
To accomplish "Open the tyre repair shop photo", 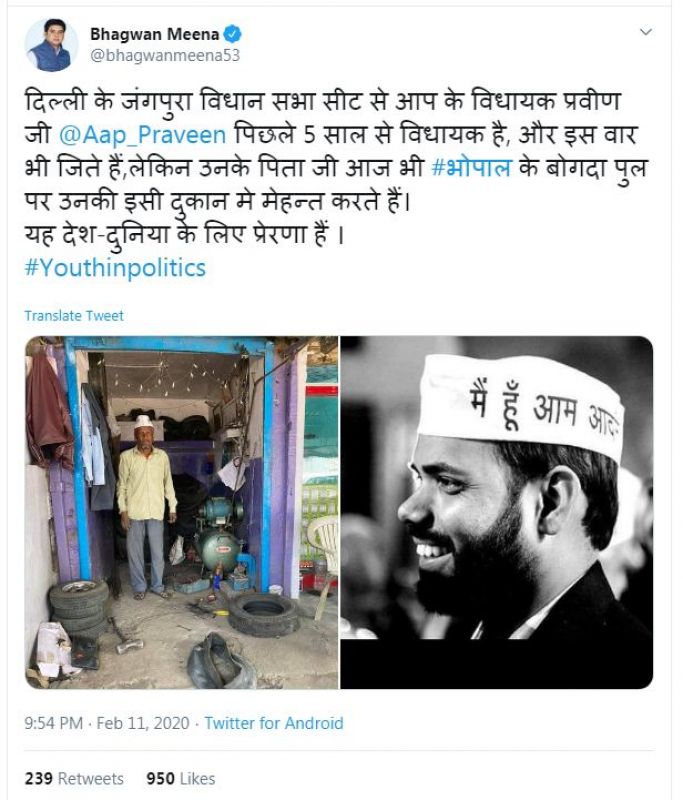I will pyautogui.click(x=181, y=512).
